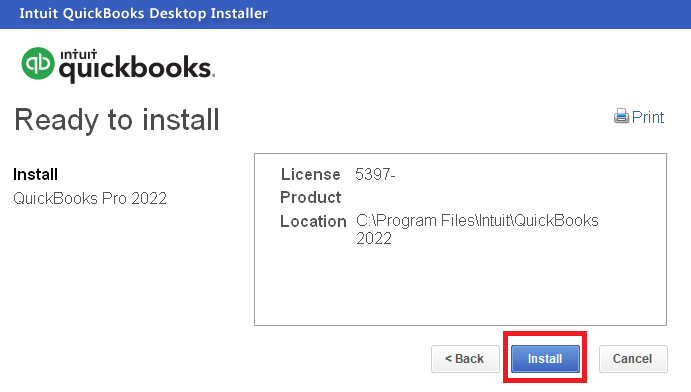Click the 2022 line under the location path

pyautogui.click(x=374, y=239)
